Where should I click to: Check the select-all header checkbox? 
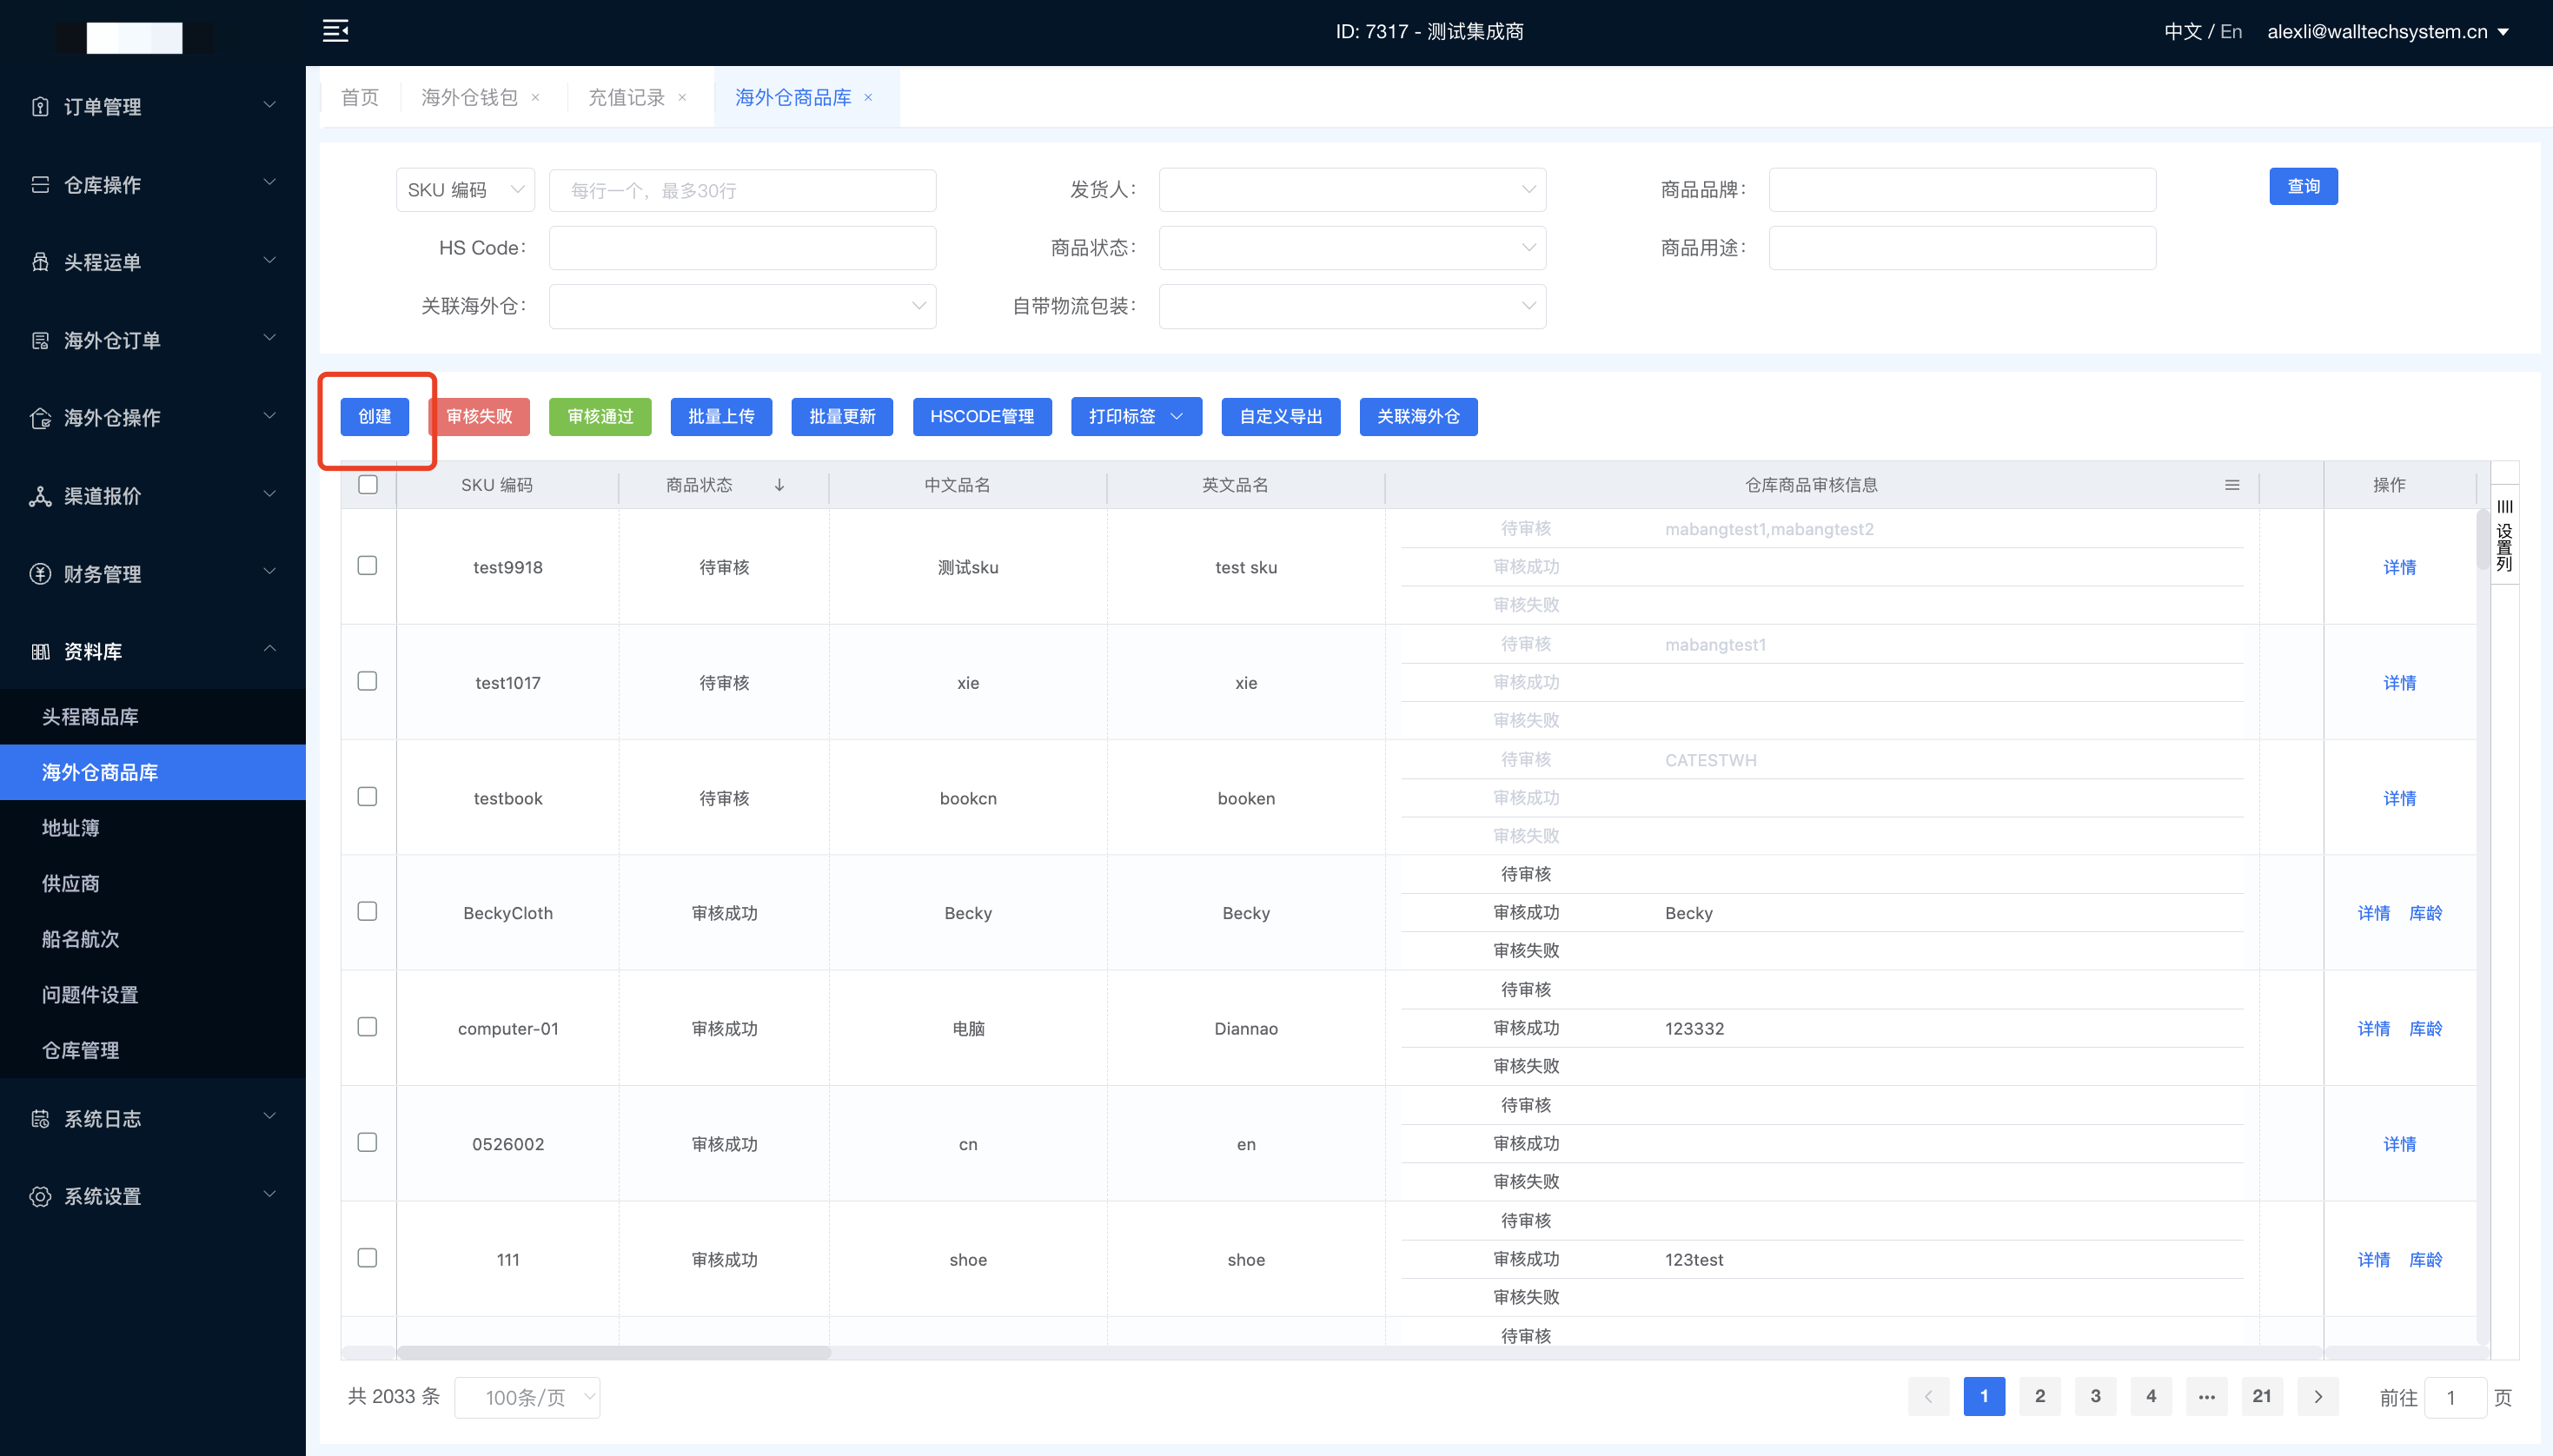(368, 485)
